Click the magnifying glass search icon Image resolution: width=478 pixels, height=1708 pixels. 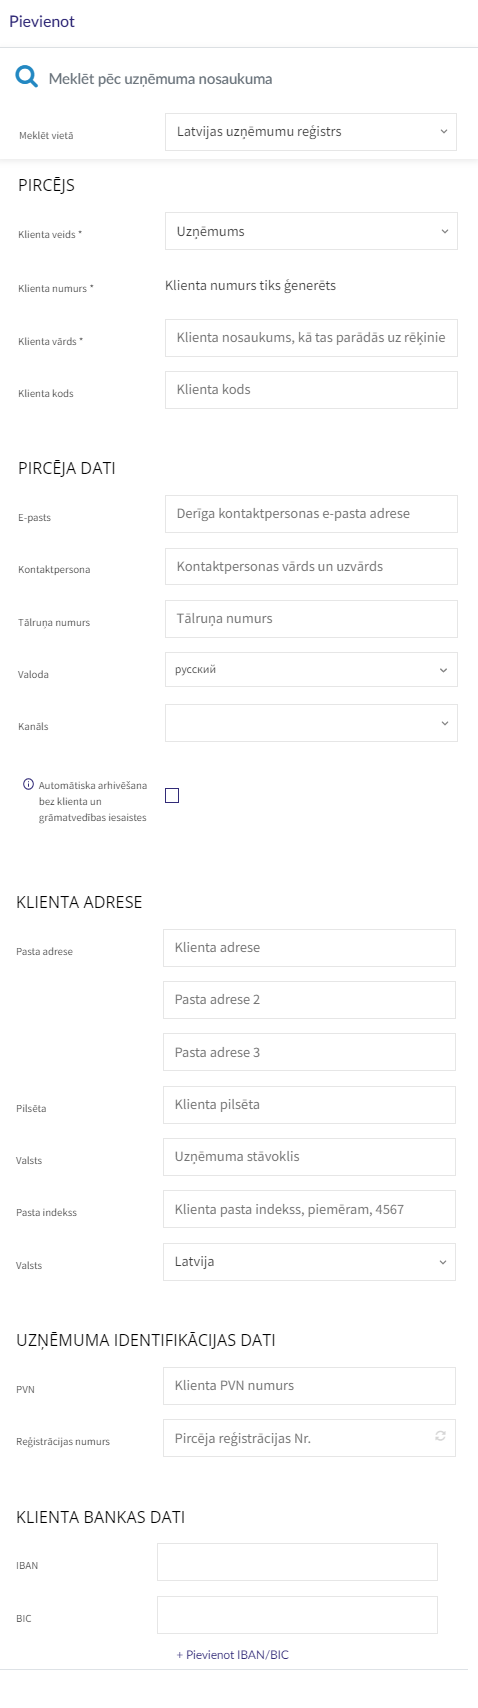click(x=27, y=77)
